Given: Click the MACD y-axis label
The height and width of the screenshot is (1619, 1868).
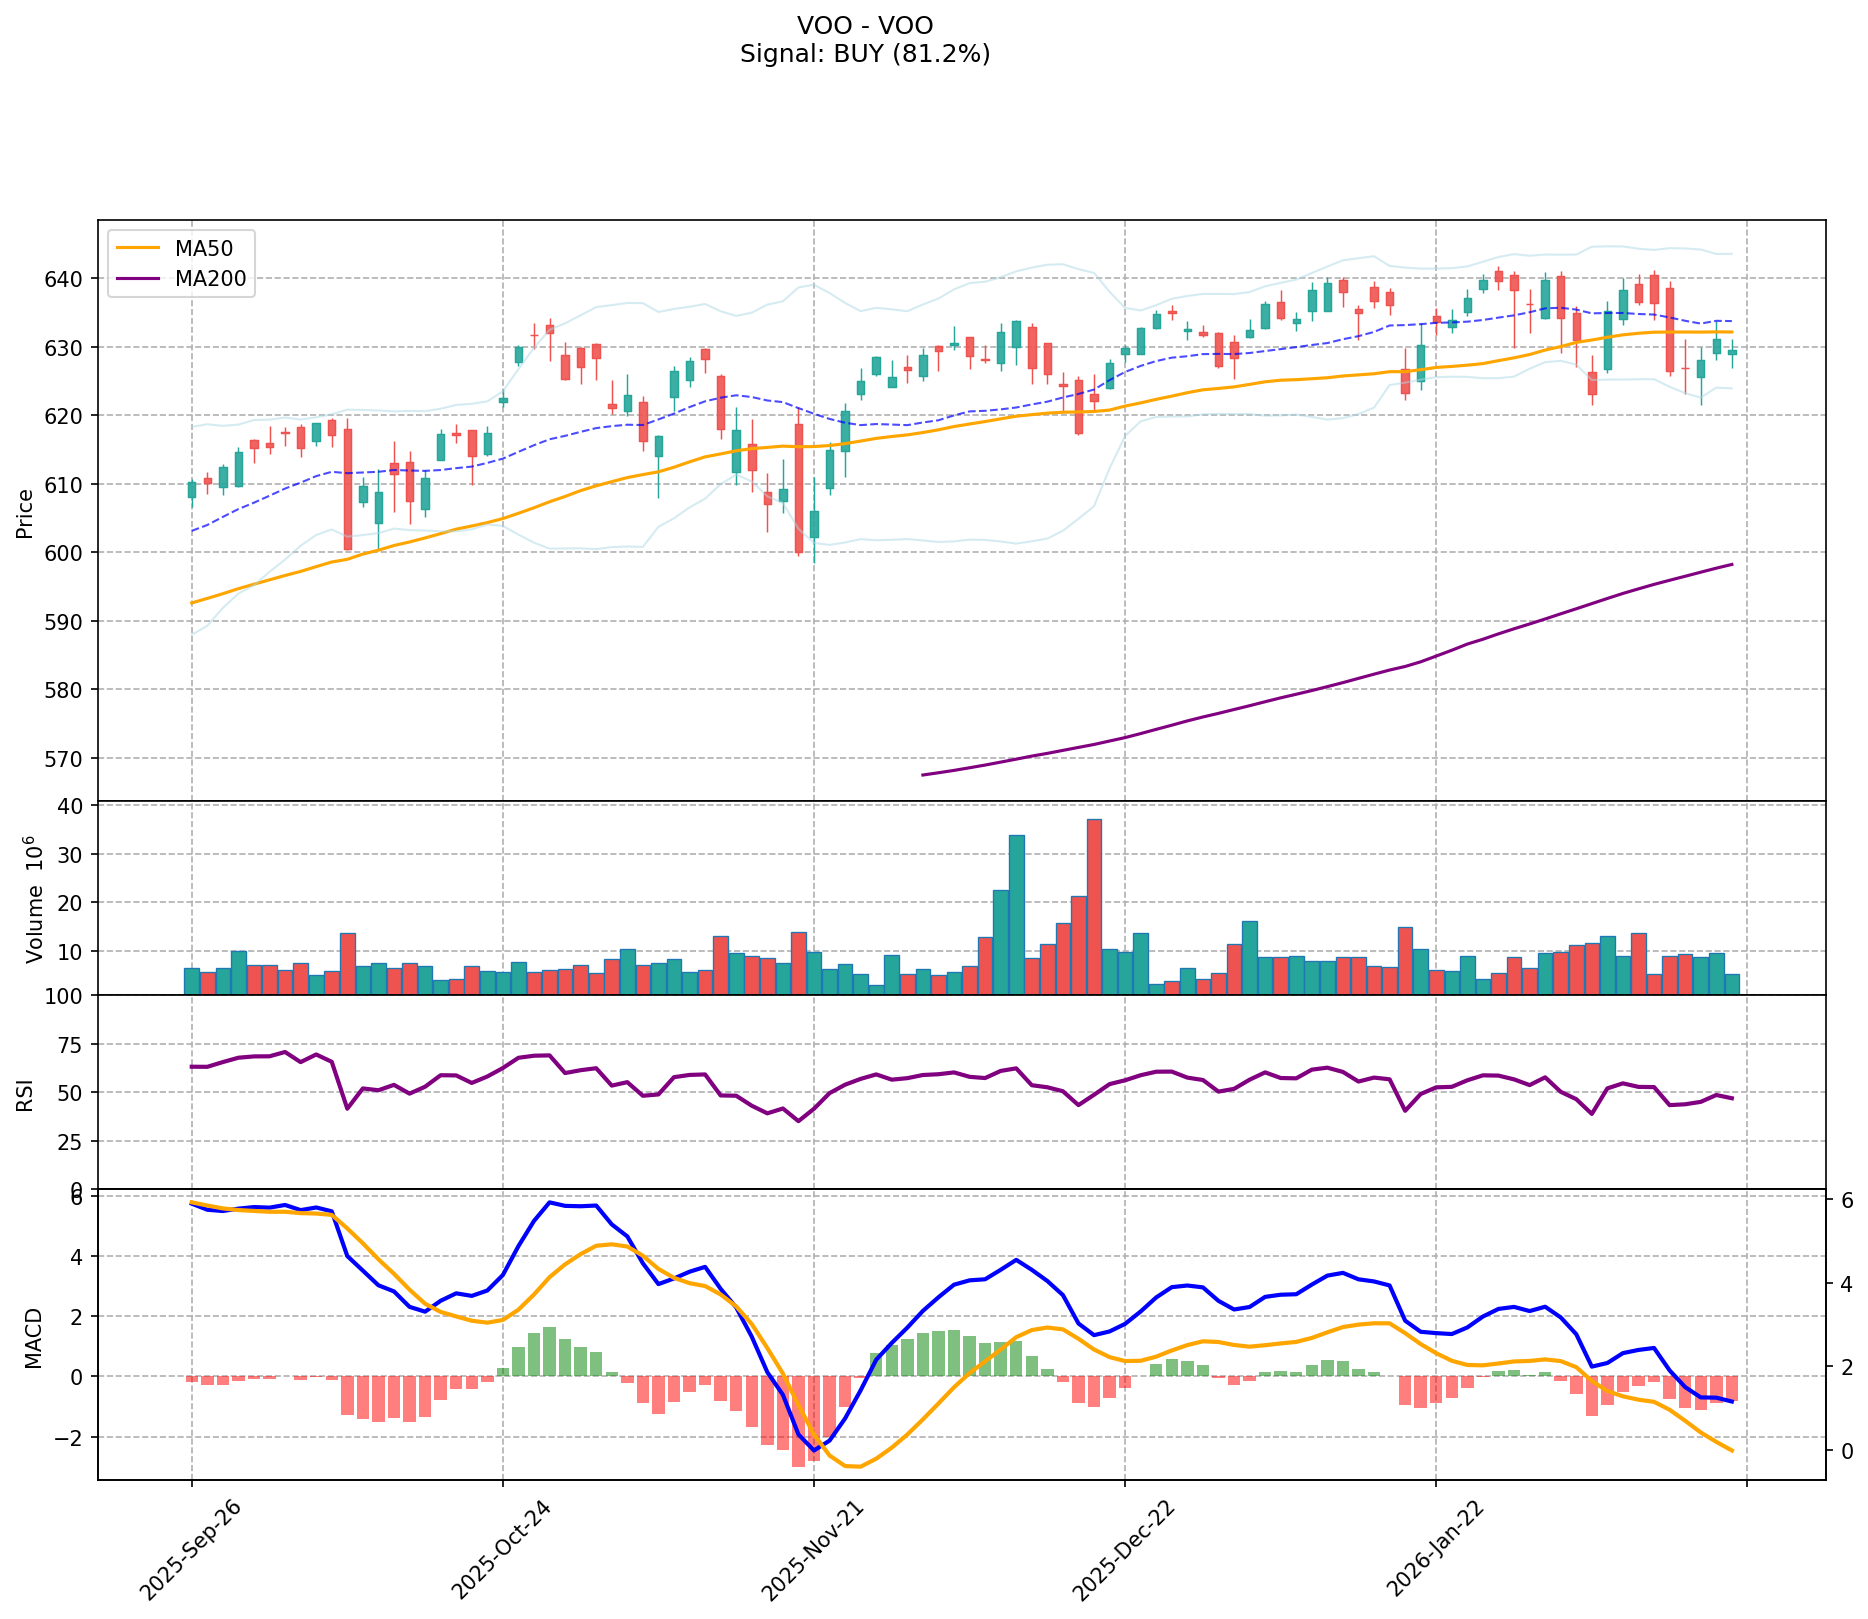Looking at the screenshot, I should (x=33, y=1337).
